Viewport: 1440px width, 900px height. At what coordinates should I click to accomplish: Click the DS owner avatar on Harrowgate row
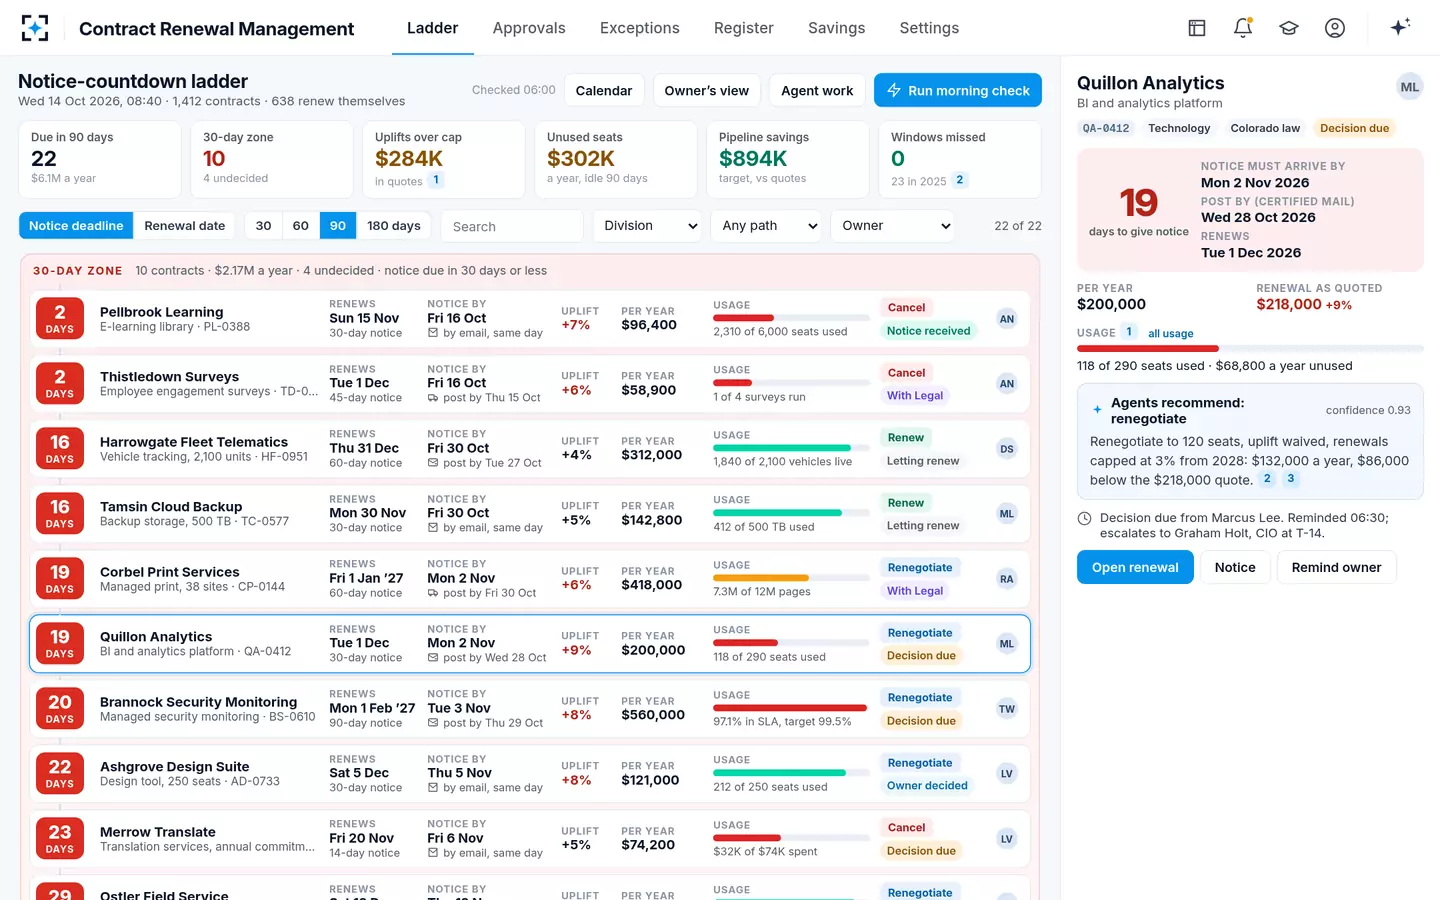tap(1007, 449)
